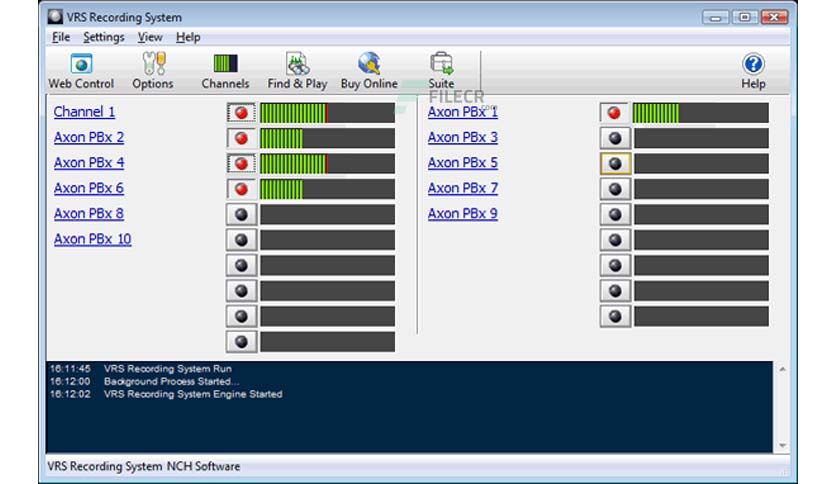Click the Axon PBx 2 audio level meter
The width and height of the screenshot is (836, 484).
click(327, 139)
